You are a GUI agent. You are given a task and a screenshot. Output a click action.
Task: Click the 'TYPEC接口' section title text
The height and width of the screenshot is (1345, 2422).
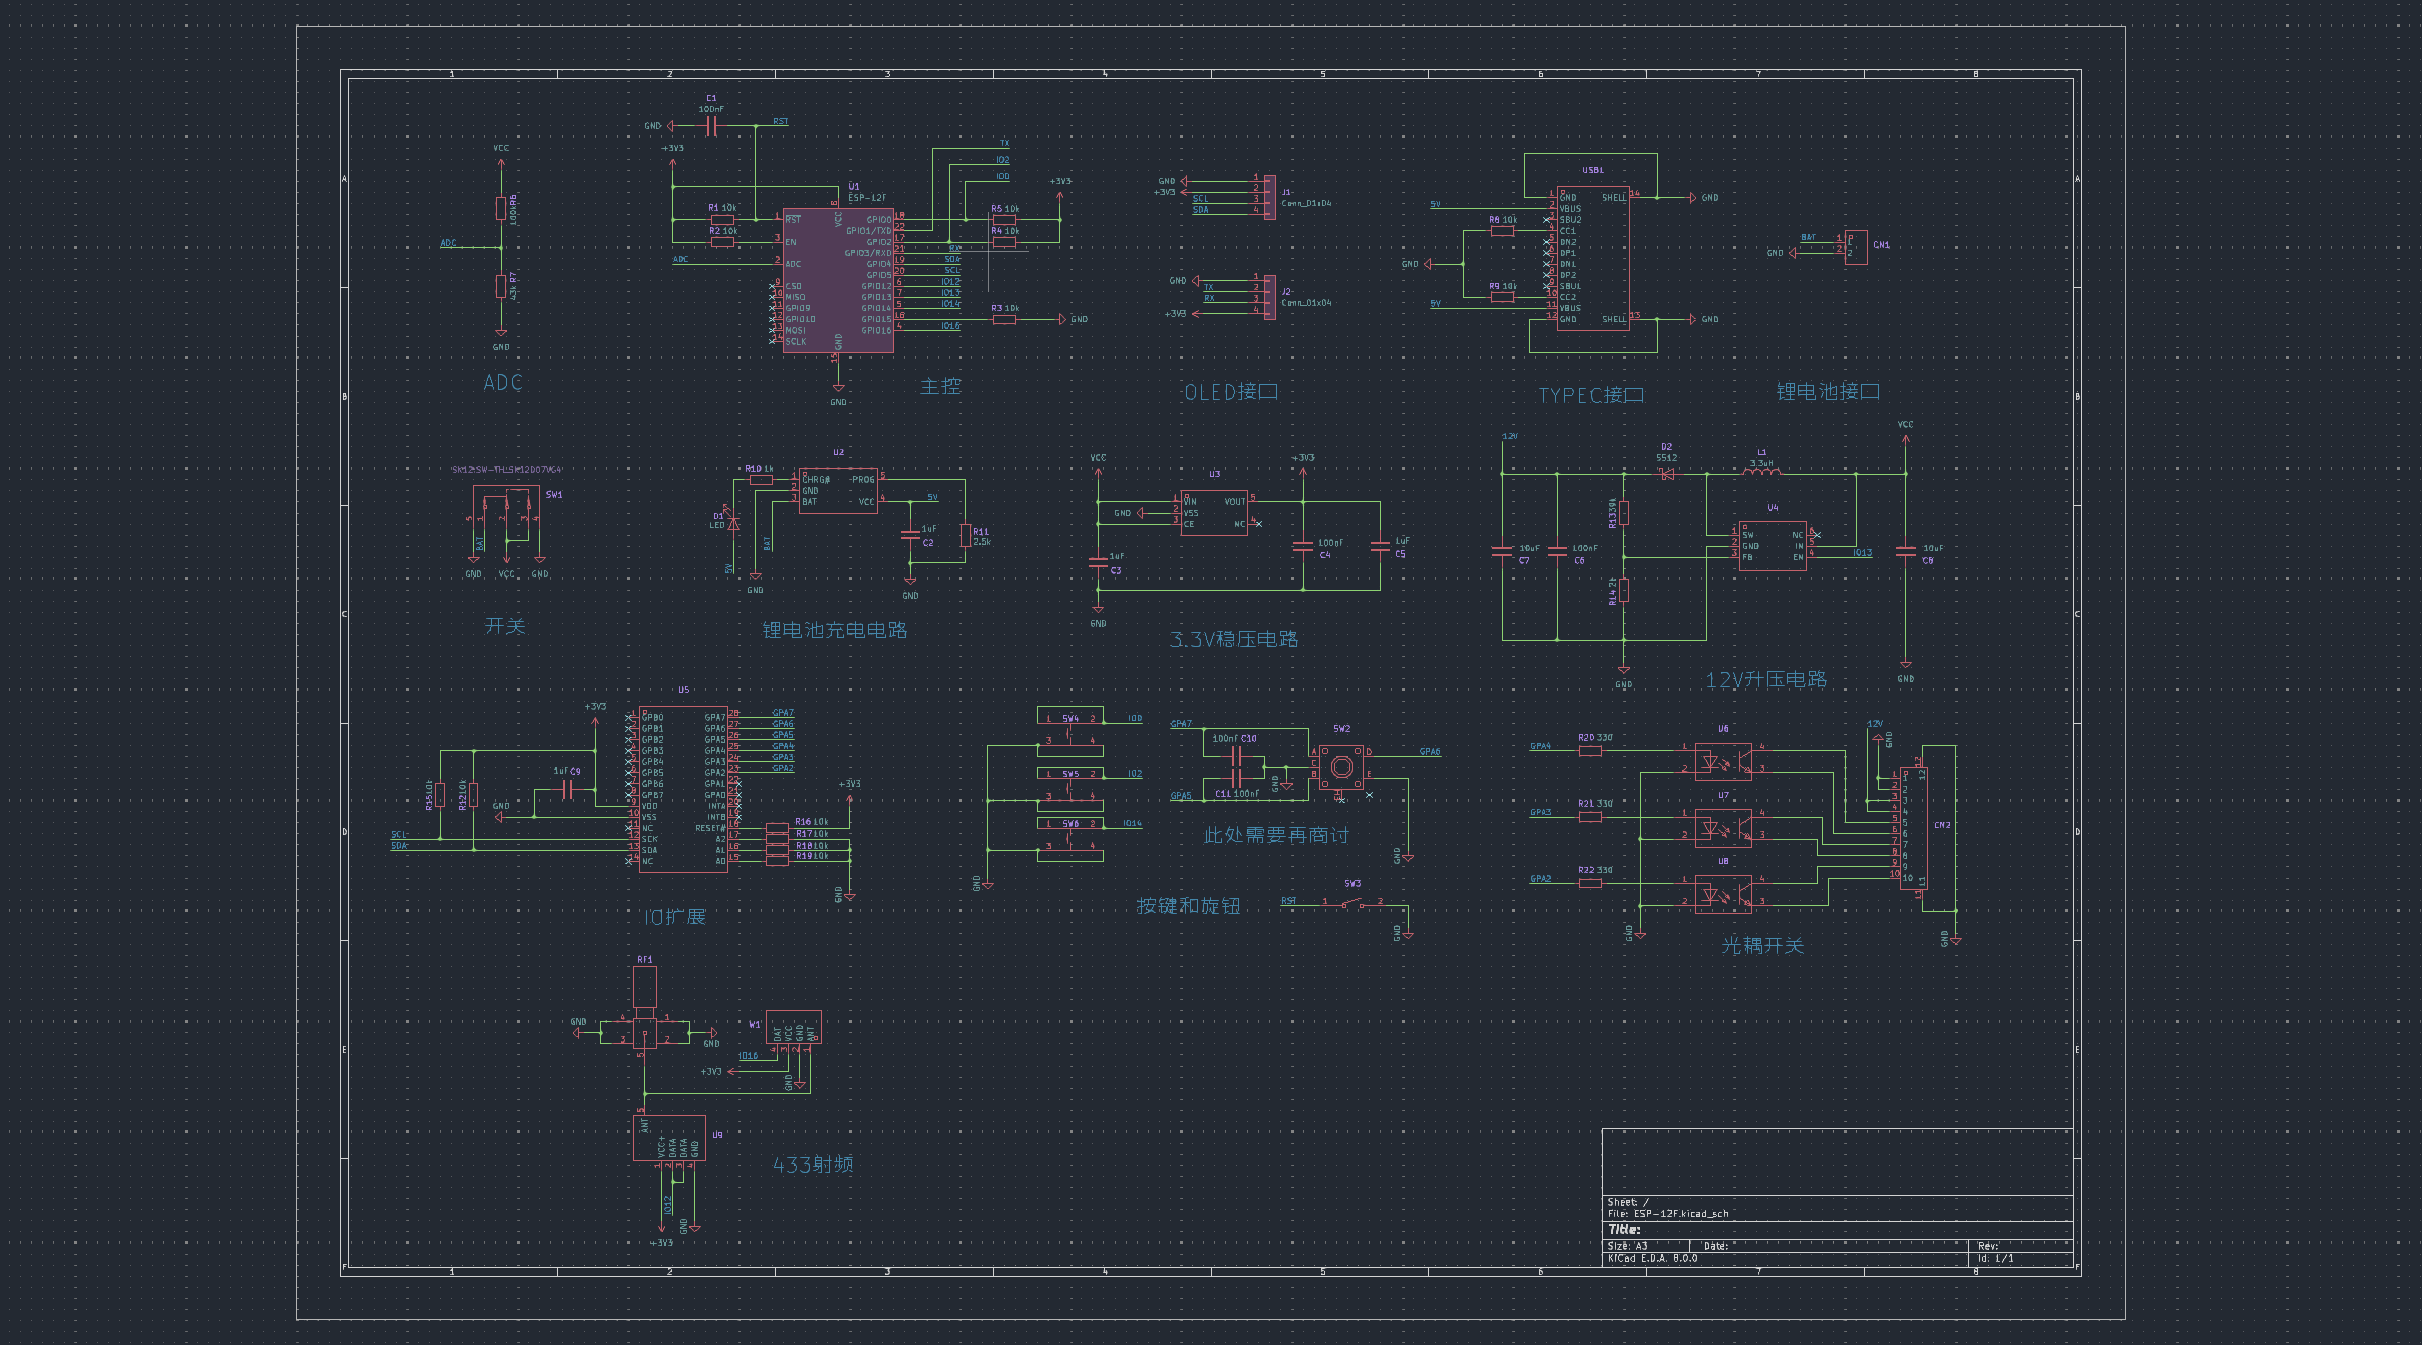click(1591, 395)
